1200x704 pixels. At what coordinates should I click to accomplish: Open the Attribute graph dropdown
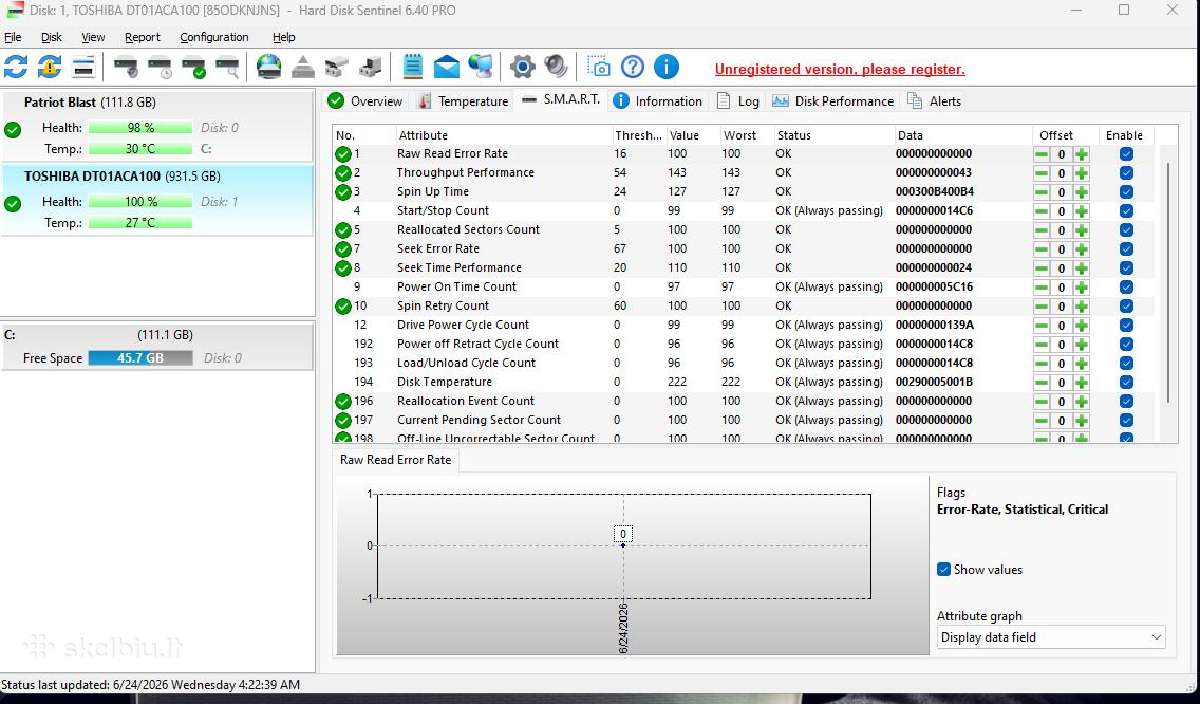pos(1051,637)
